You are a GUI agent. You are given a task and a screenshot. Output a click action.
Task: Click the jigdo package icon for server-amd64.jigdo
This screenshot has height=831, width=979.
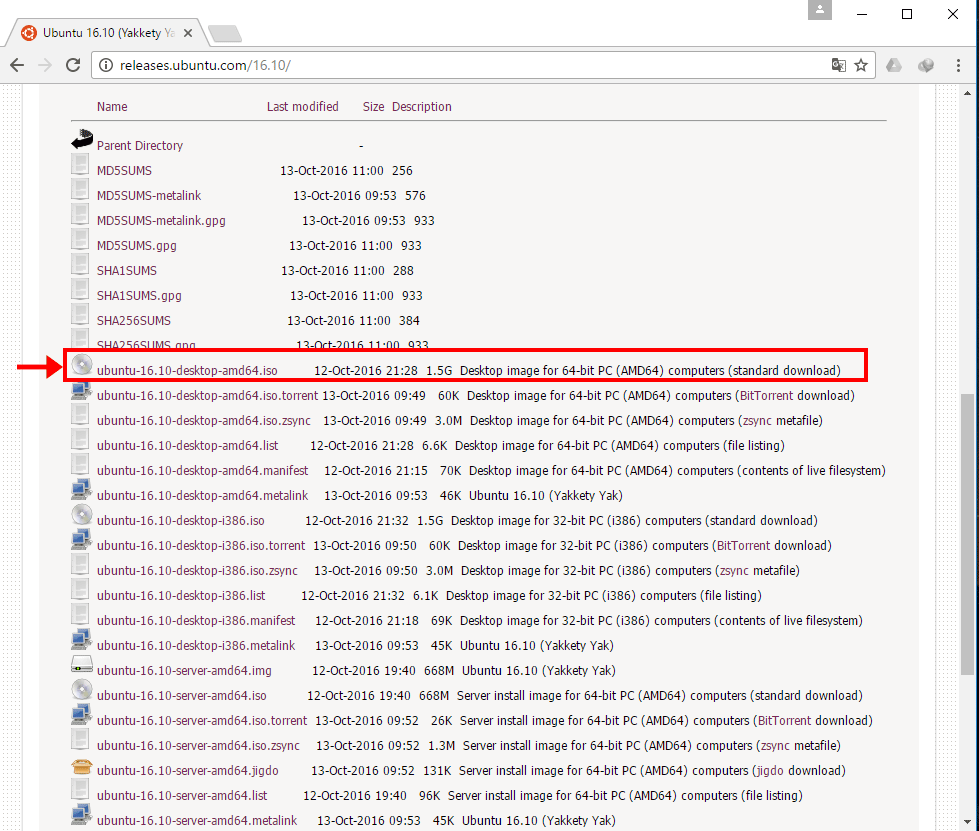[x=82, y=765]
